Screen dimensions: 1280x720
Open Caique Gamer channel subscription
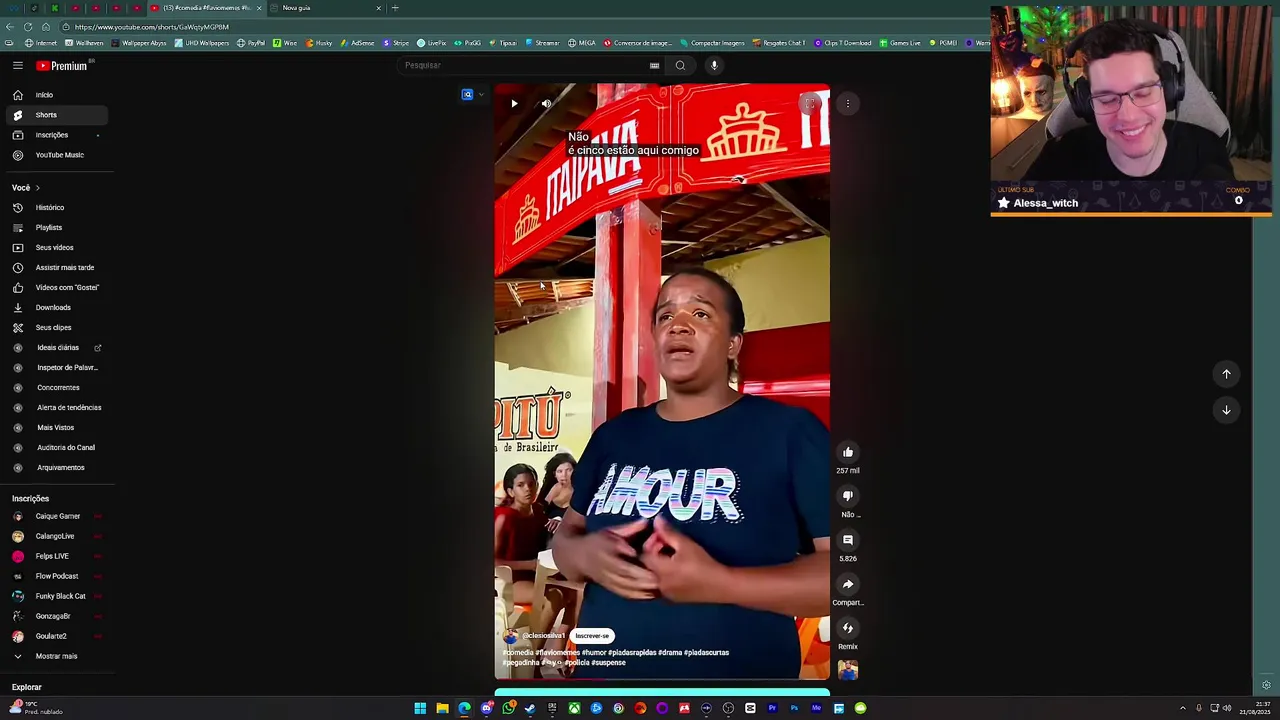click(55, 516)
